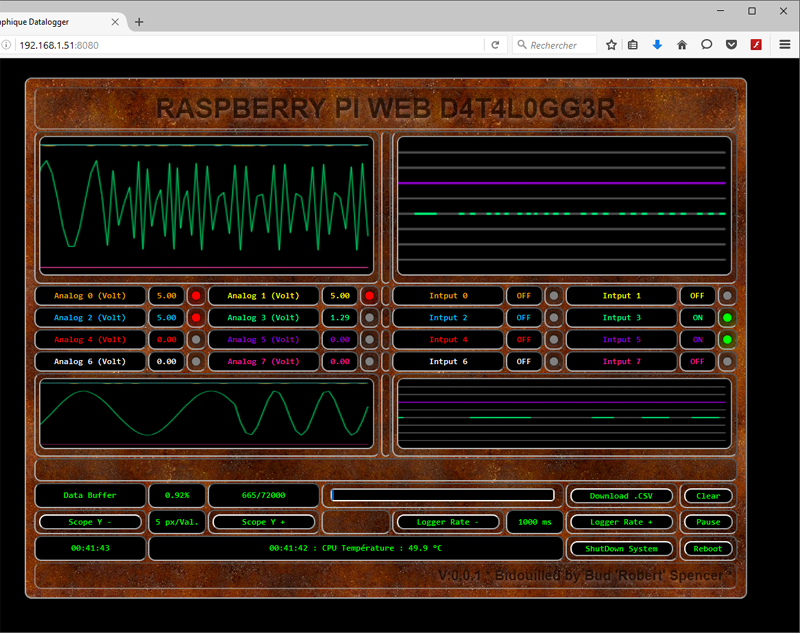This screenshot has width=800, height=633.
Task: Click the ShutDown System button
Action: click(x=621, y=549)
